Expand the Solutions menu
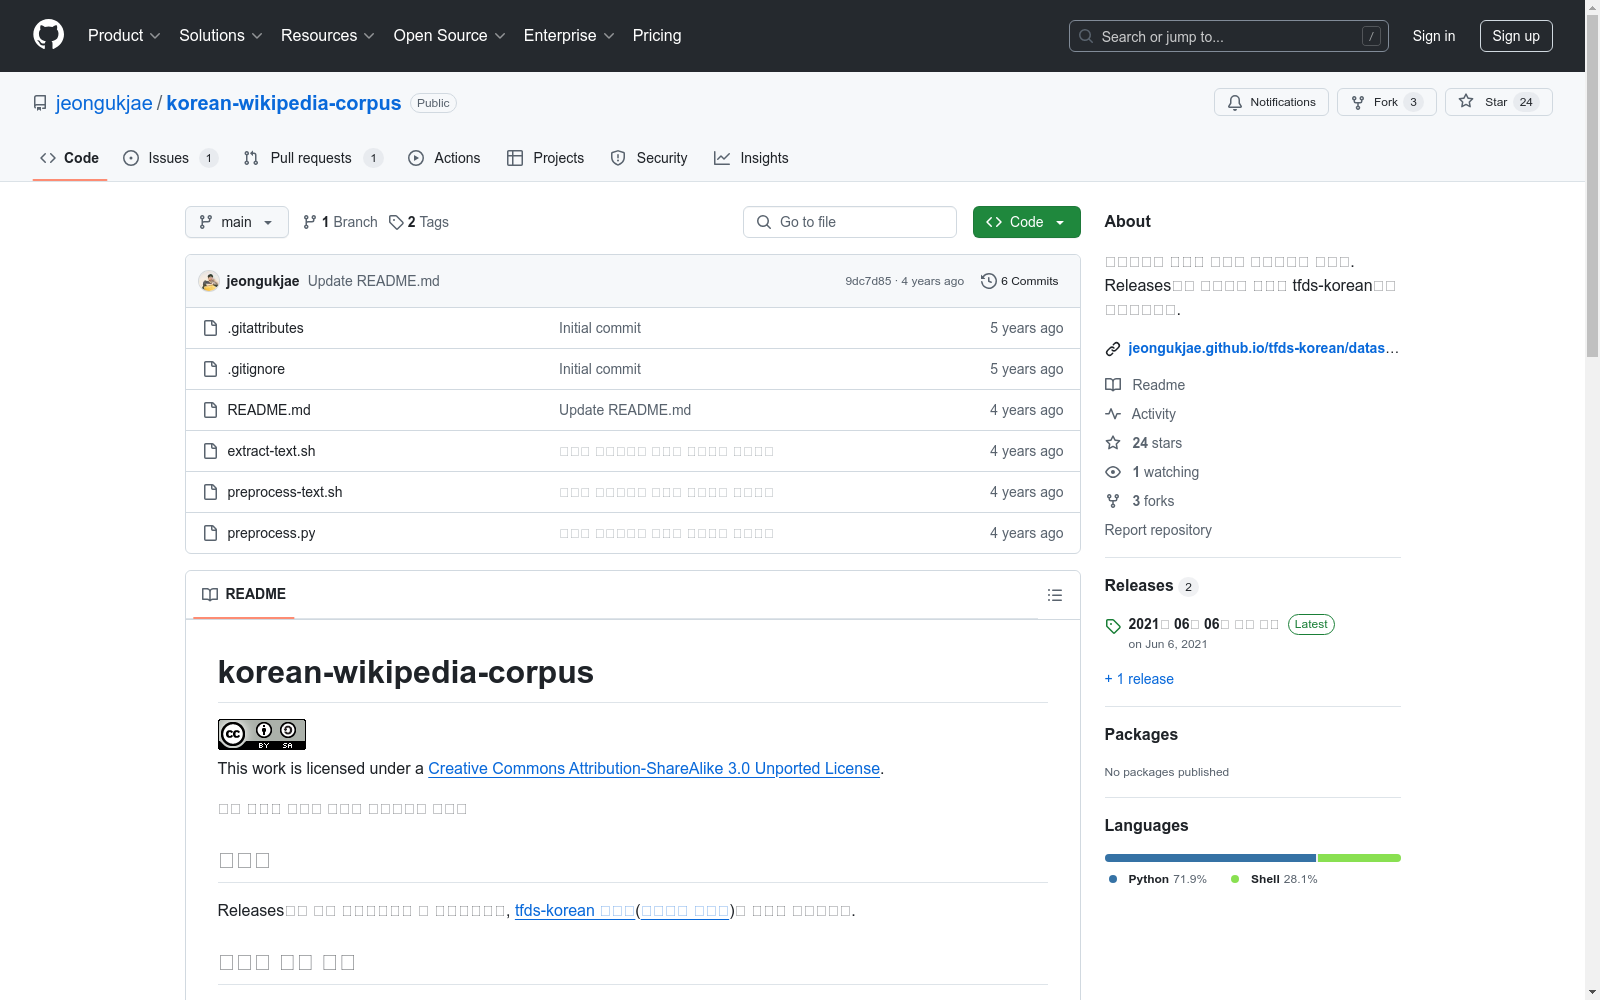The image size is (1600, 1000). 220,36
